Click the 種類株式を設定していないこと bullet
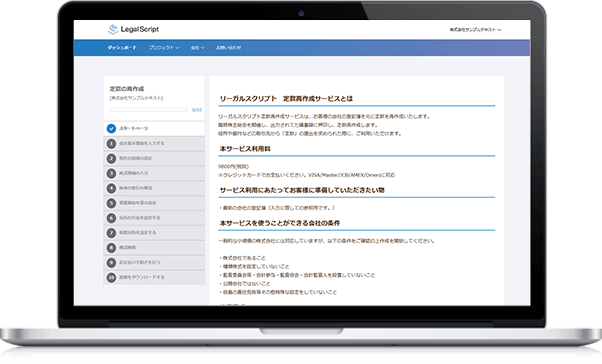 point(254,266)
